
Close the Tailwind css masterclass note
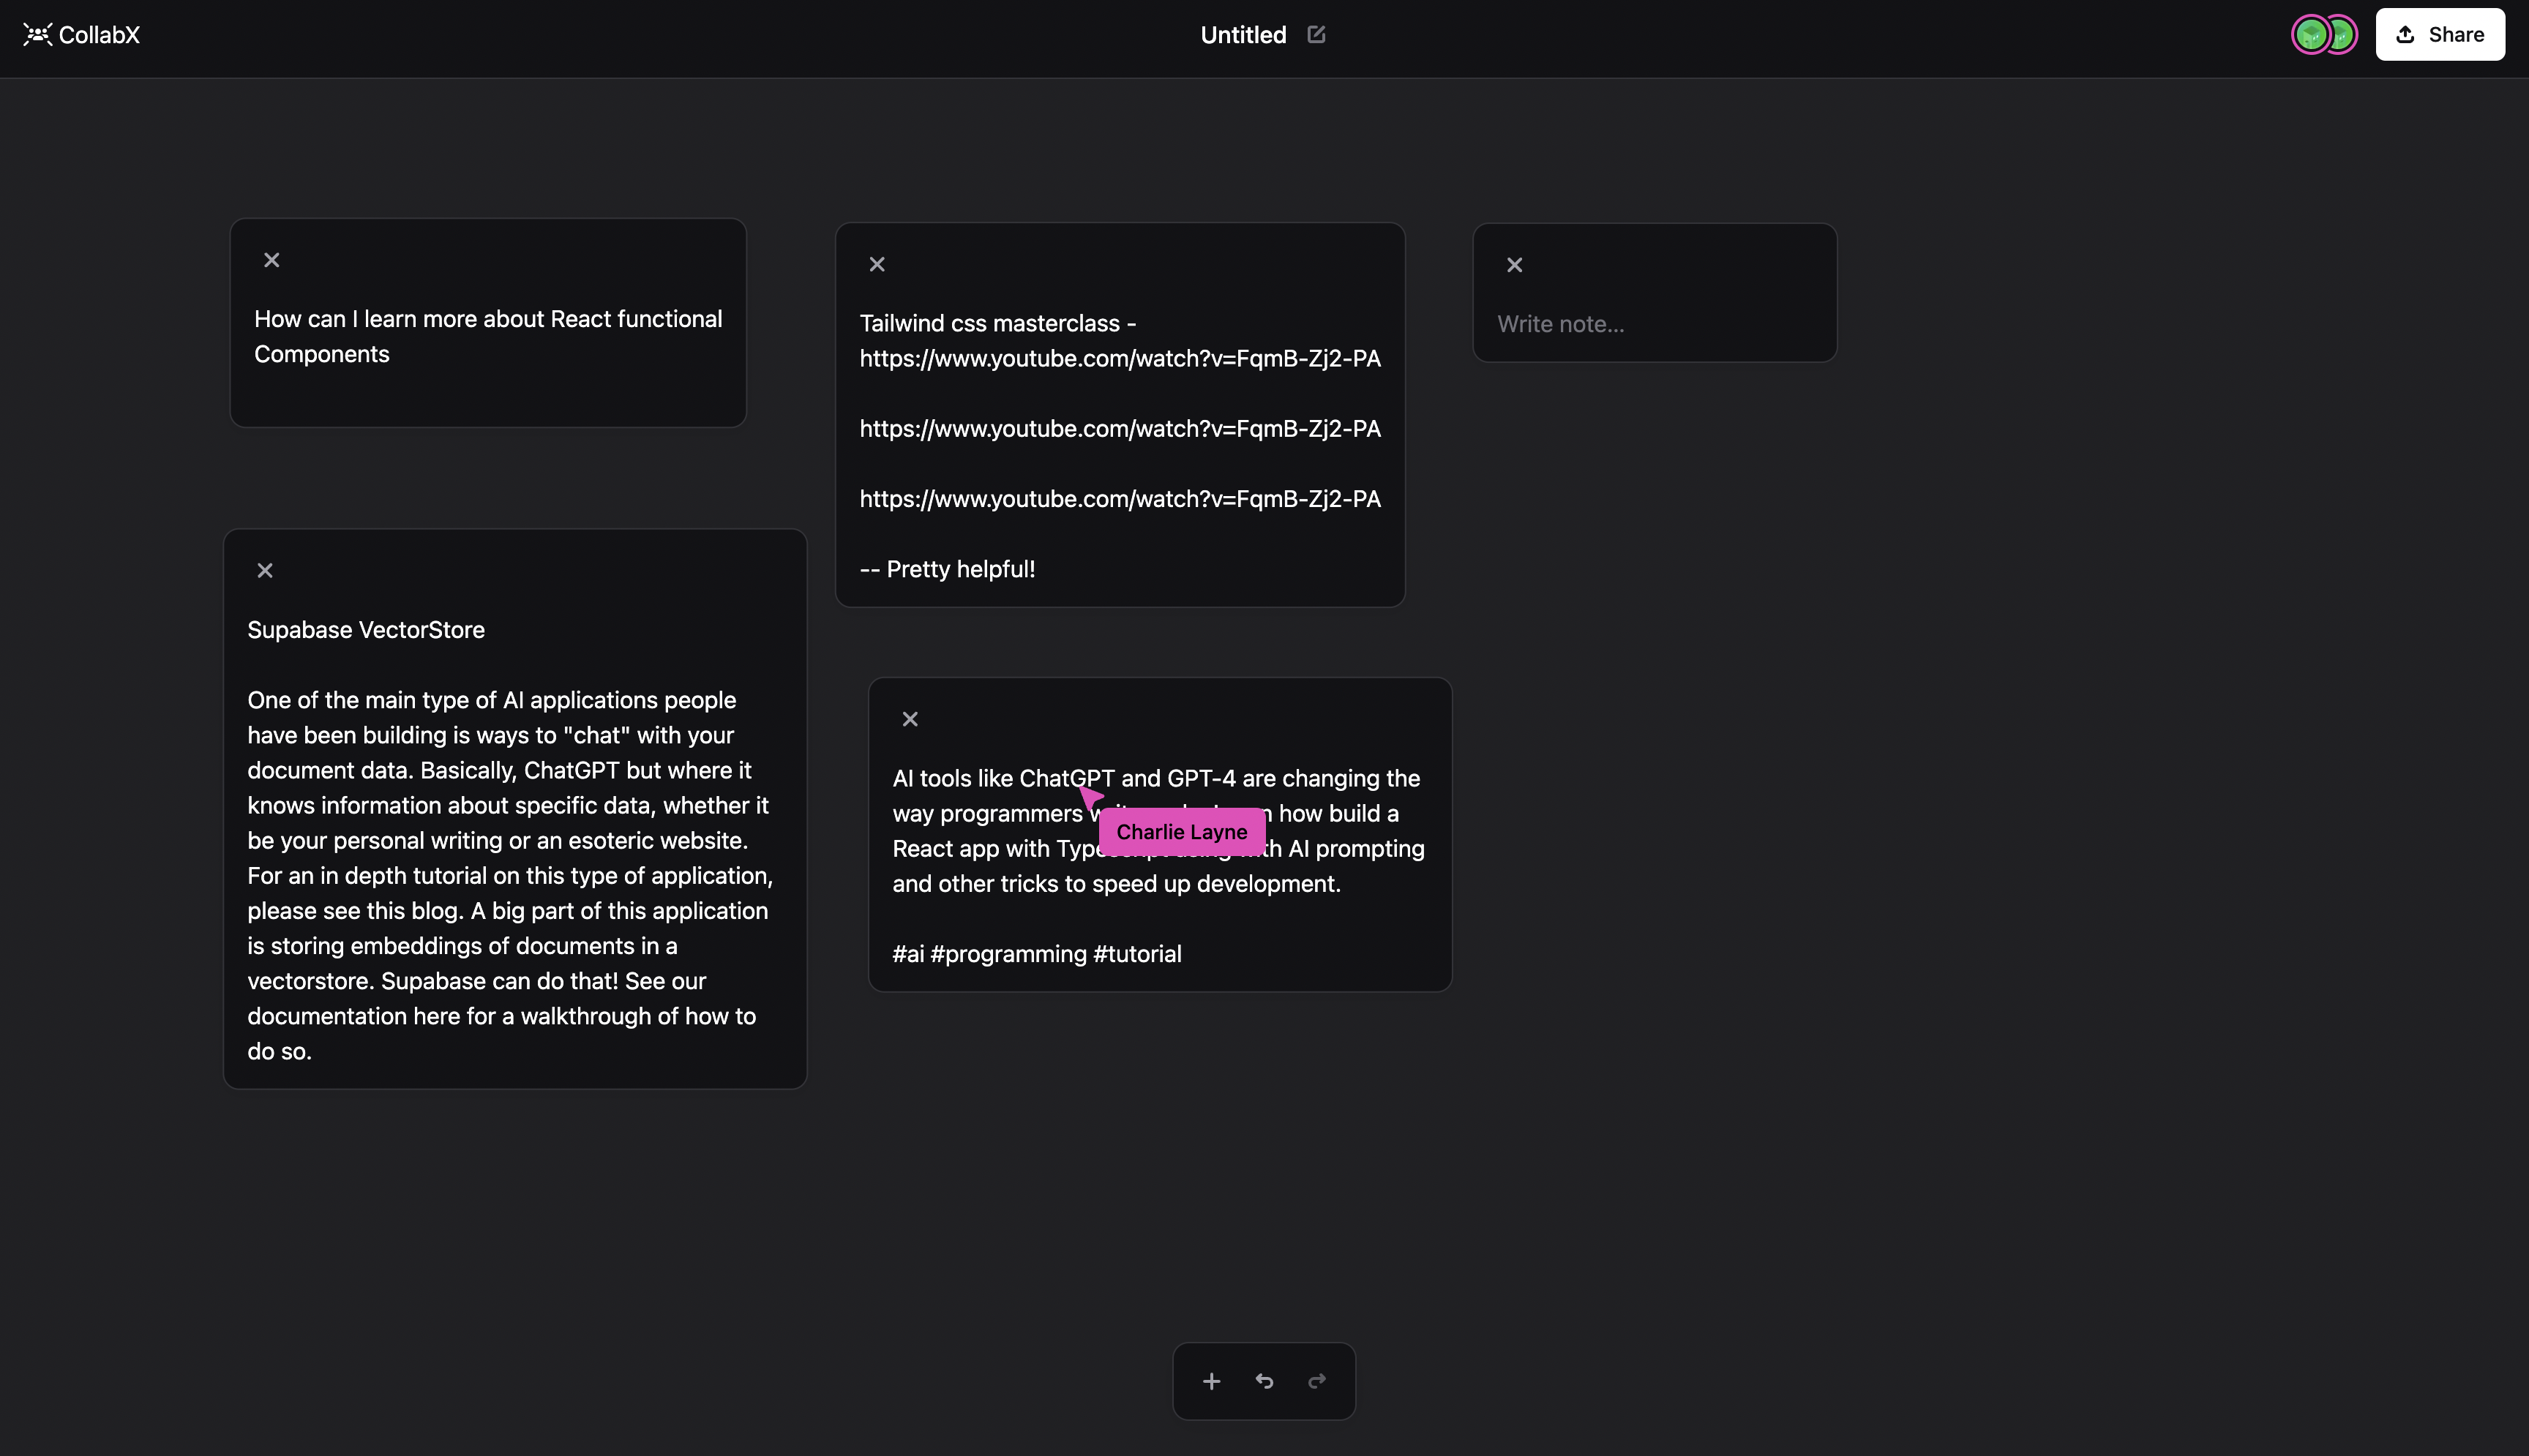(877, 265)
